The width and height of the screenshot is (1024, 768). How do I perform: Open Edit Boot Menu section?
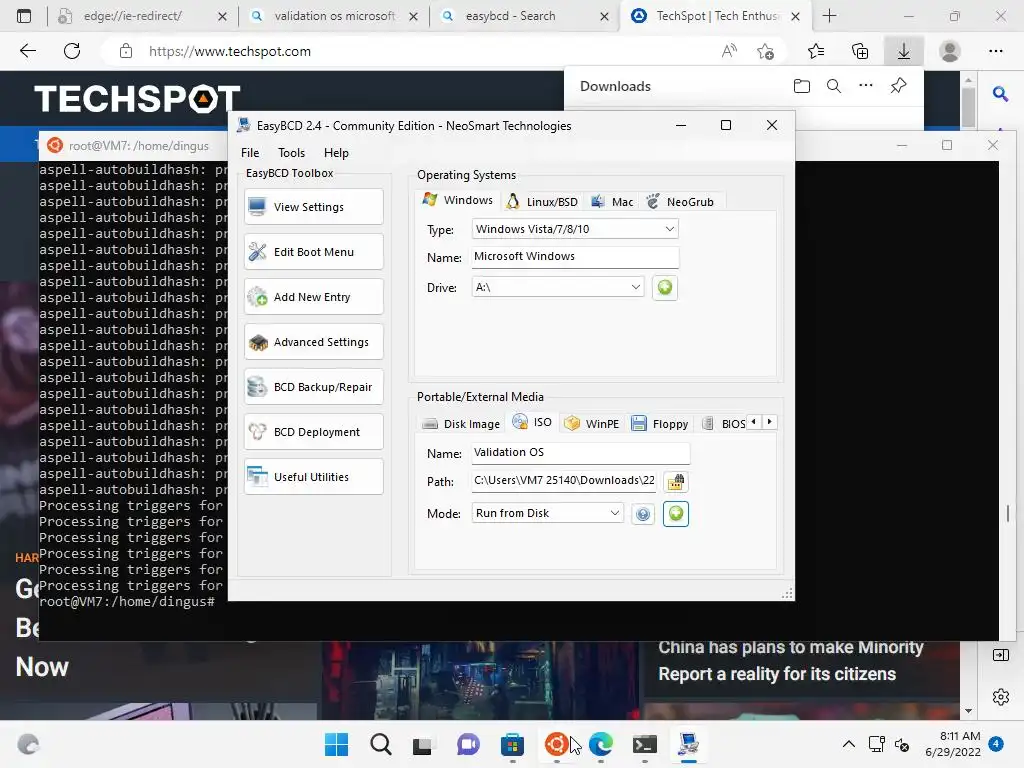(313, 252)
